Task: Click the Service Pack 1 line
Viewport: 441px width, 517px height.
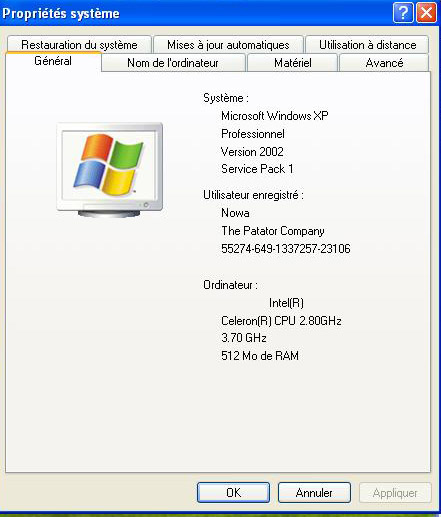Action: coord(257,169)
